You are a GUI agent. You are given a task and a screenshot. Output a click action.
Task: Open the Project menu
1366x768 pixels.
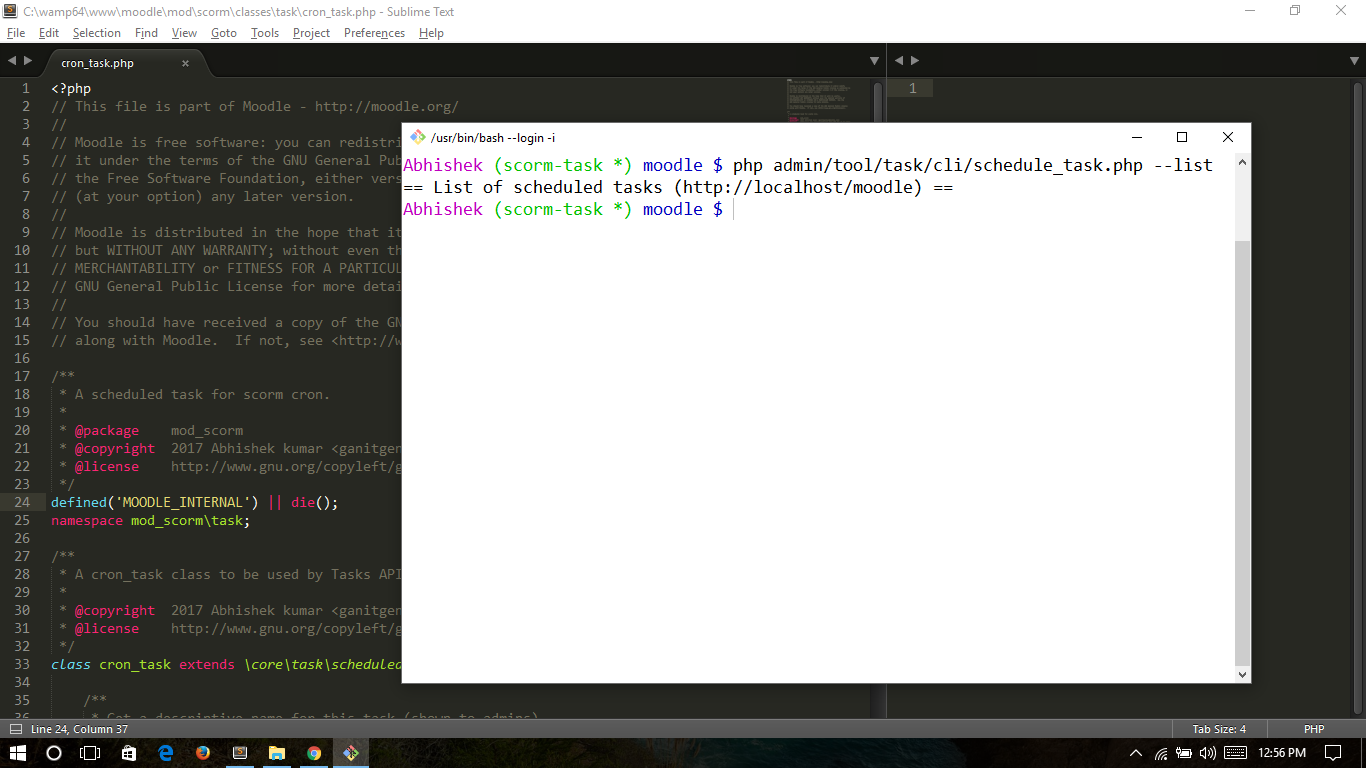pos(311,33)
